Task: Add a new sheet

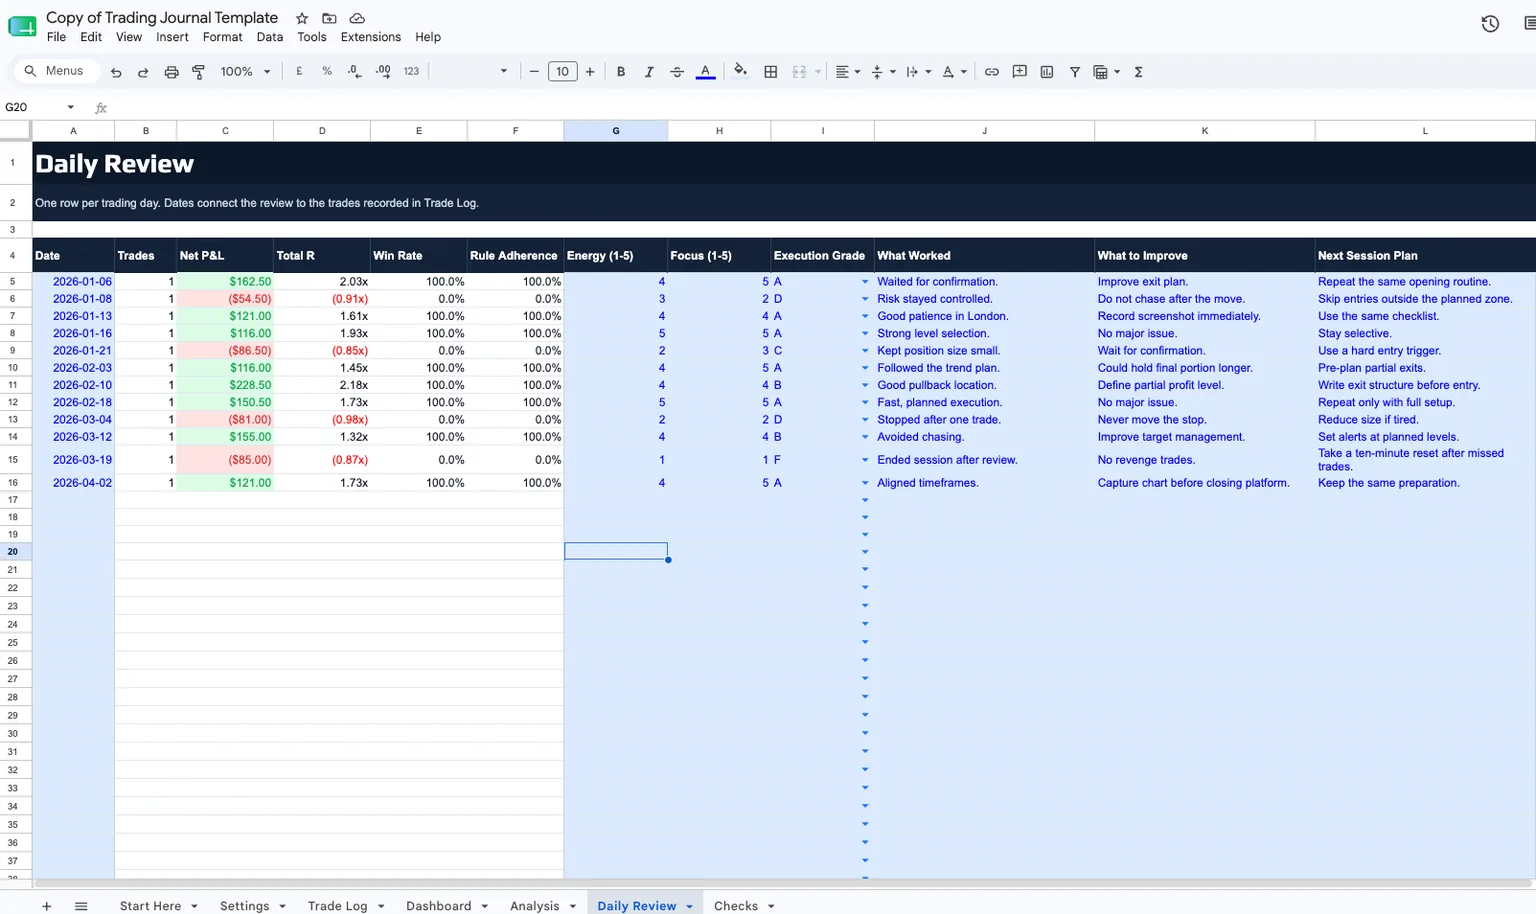Action: [x=46, y=906]
